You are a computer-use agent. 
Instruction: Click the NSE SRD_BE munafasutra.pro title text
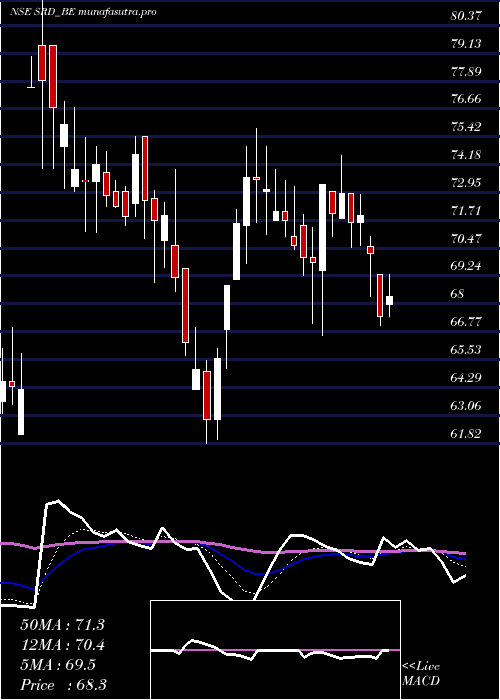(83, 12)
